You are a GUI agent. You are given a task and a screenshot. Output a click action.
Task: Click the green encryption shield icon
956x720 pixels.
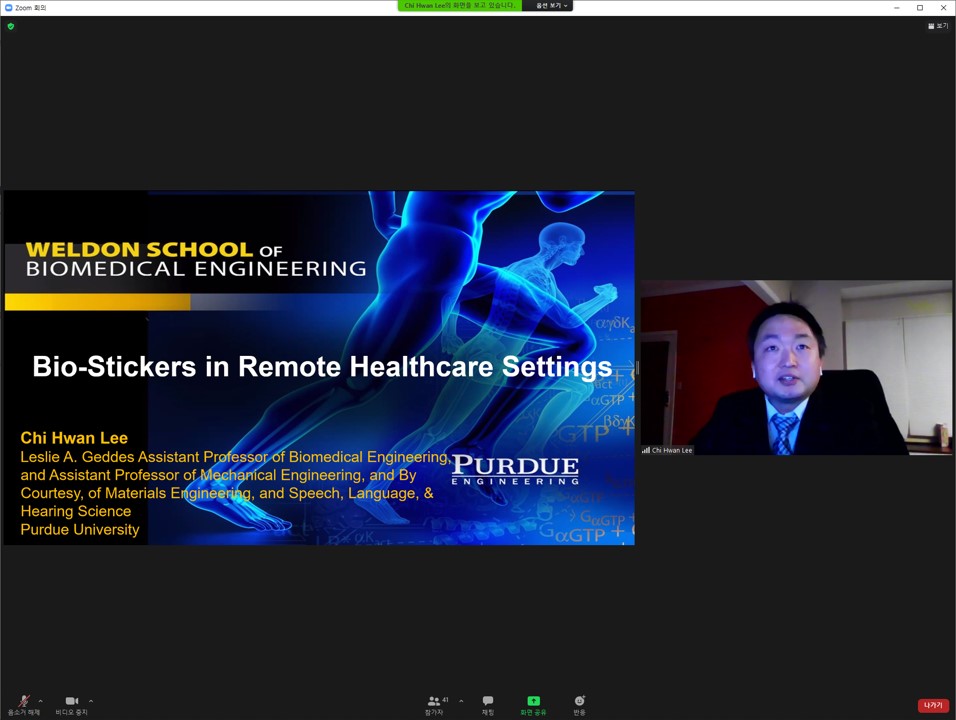click(11, 26)
